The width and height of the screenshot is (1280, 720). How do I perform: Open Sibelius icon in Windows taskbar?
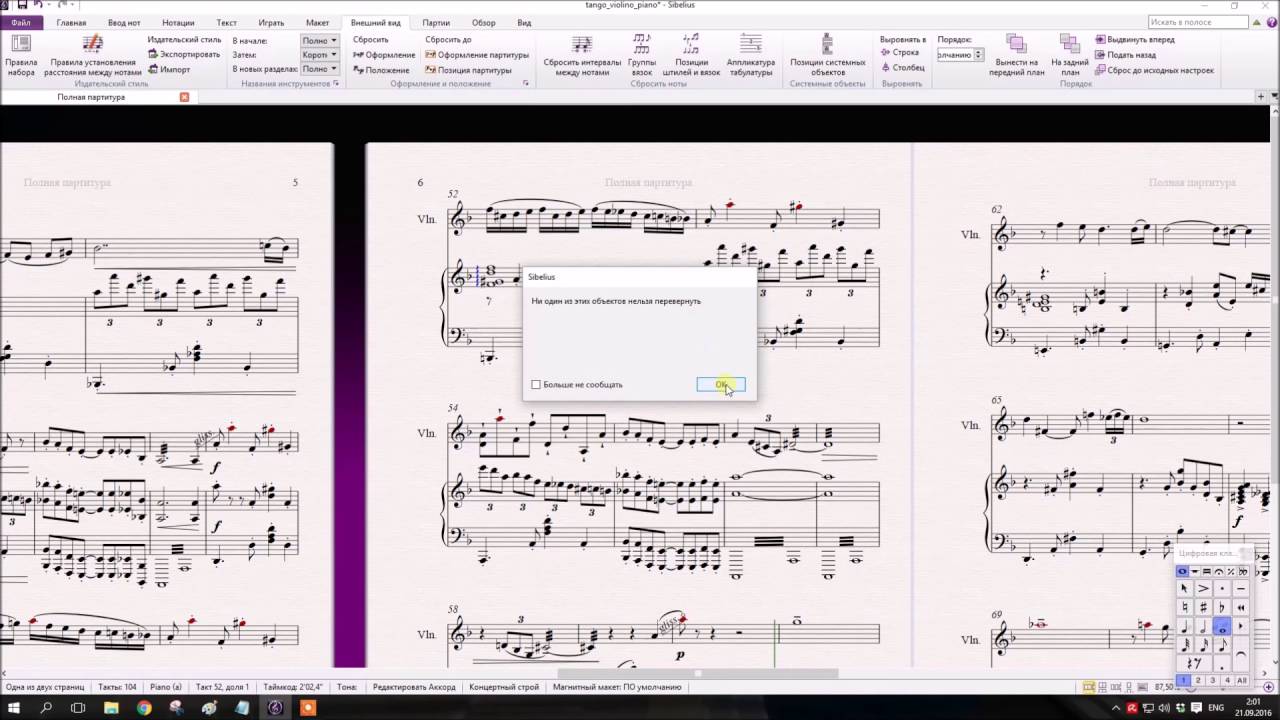pyautogui.click(x=276, y=708)
